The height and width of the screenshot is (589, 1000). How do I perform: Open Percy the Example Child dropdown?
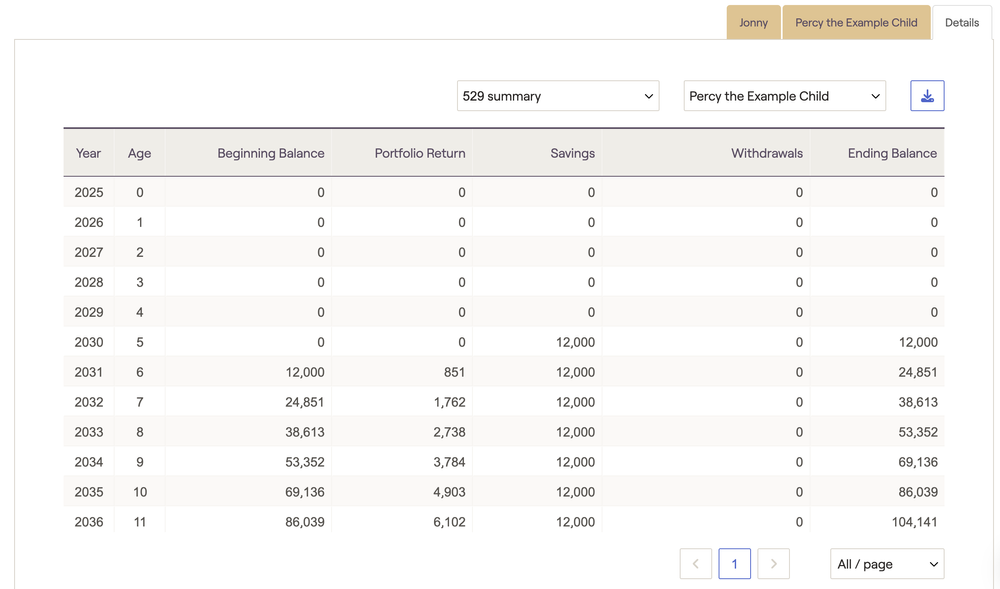tap(784, 96)
